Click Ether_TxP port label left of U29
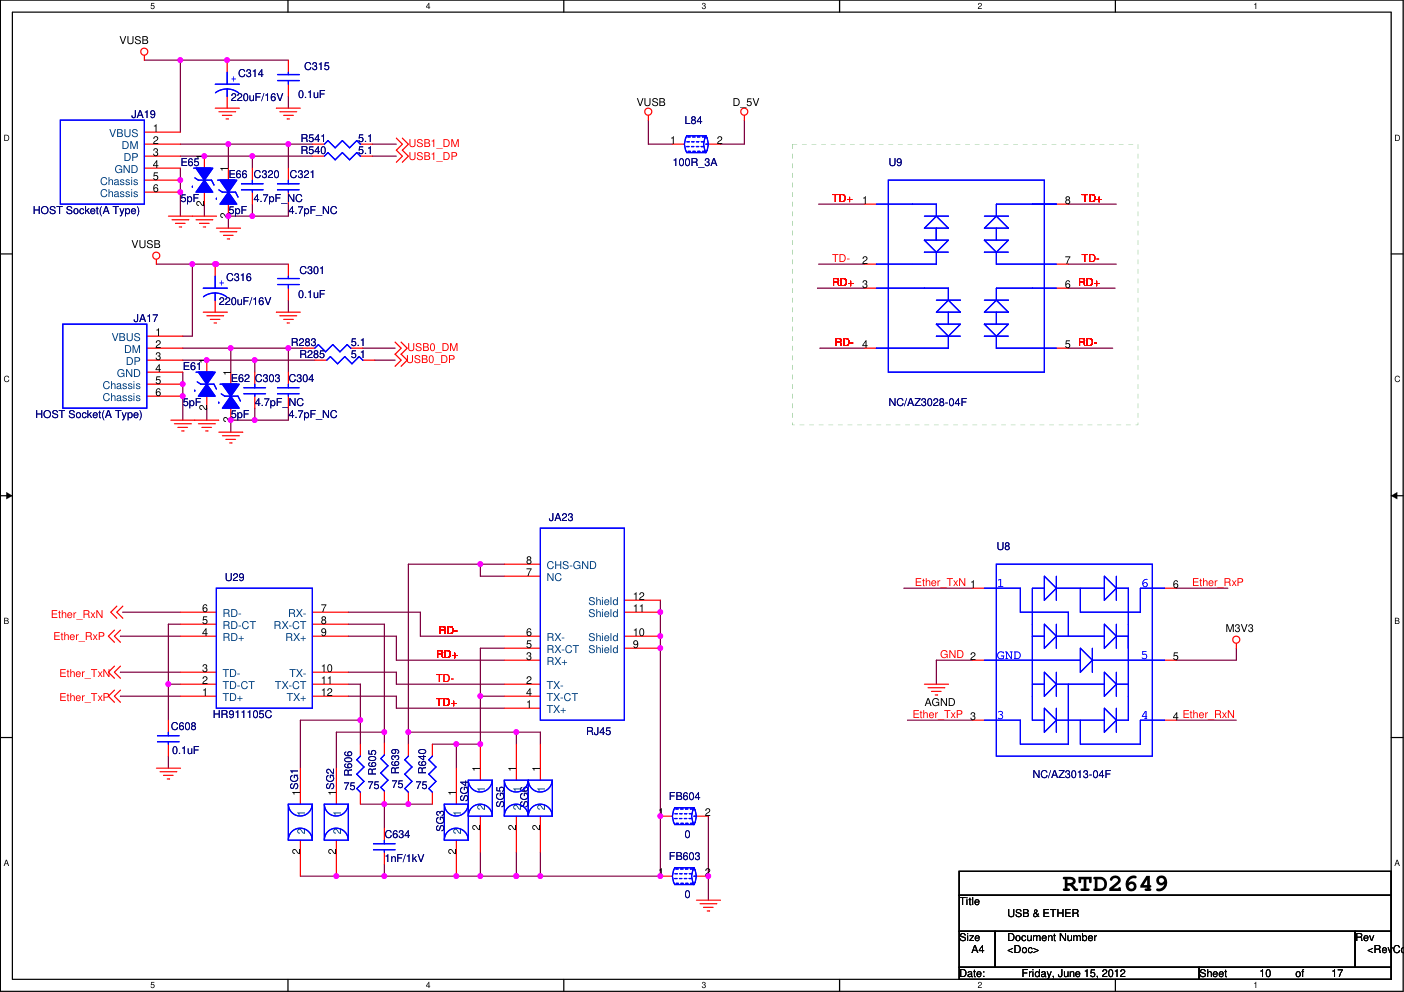 click(x=85, y=698)
